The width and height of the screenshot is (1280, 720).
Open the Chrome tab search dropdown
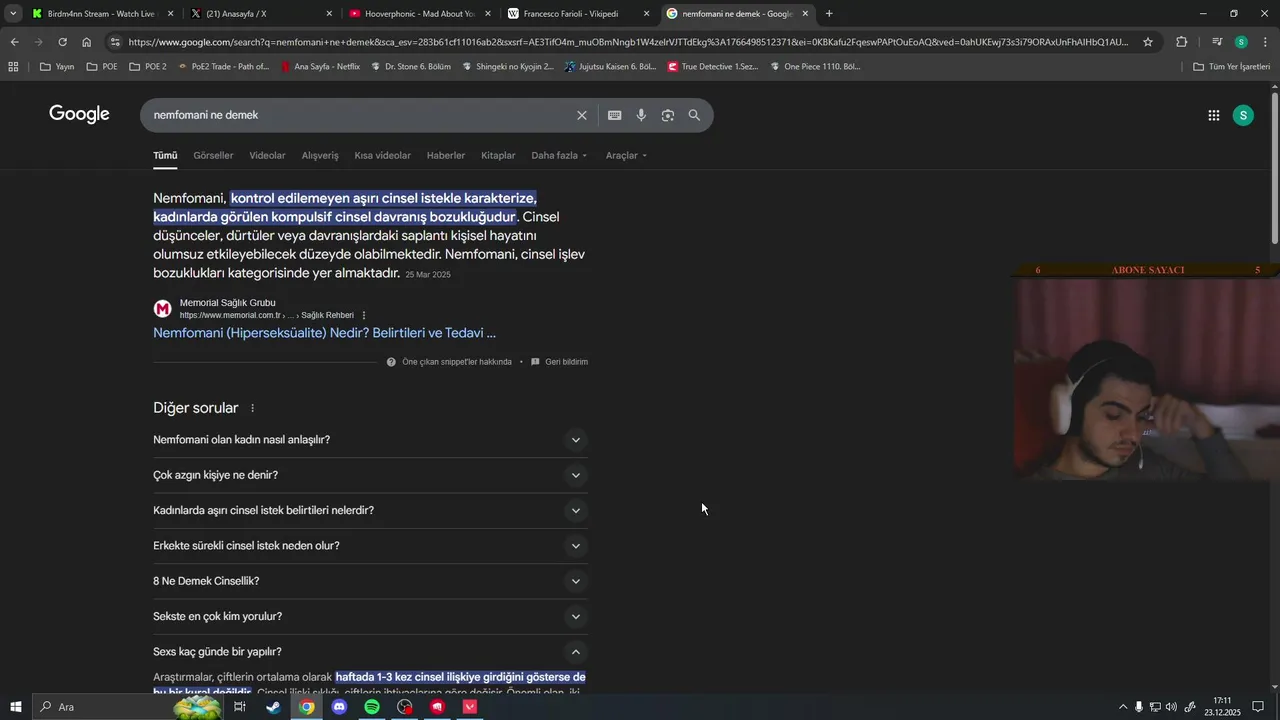click(13, 14)
